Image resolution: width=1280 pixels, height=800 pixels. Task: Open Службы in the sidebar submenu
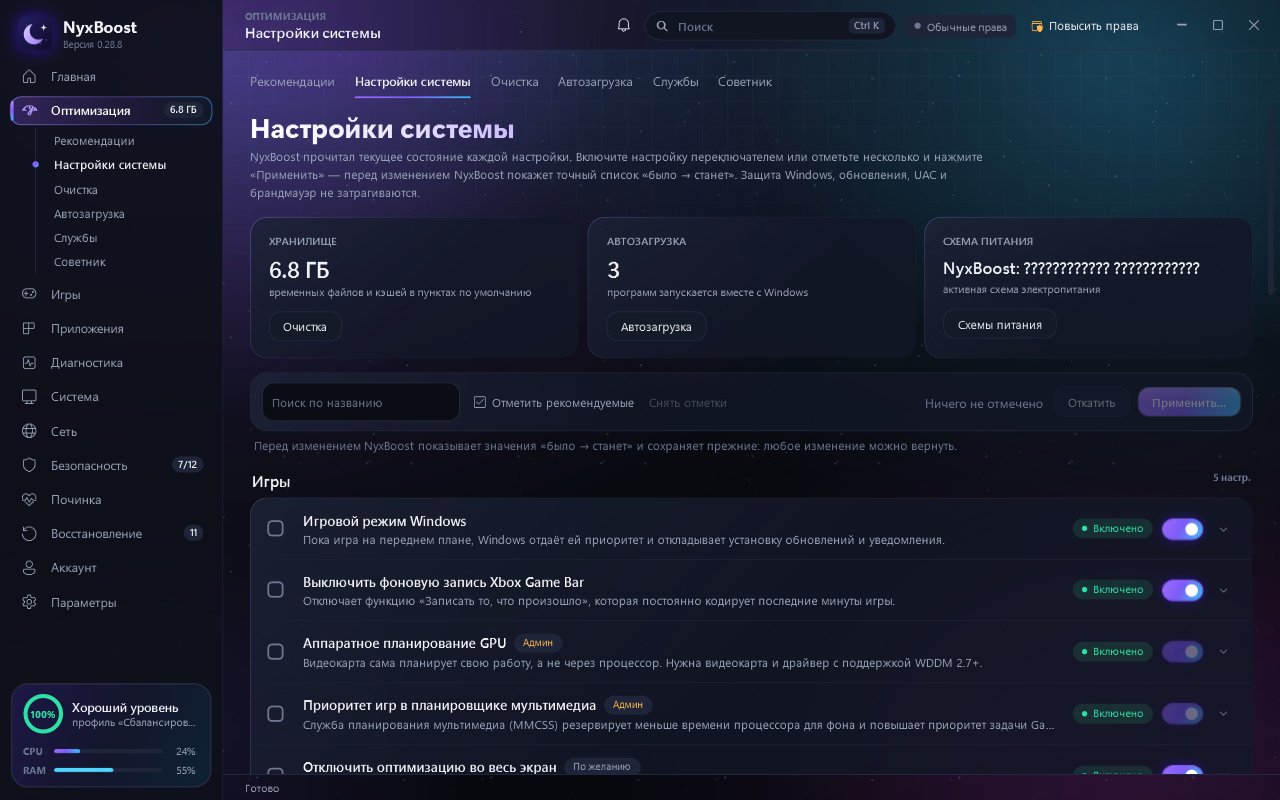tap(76, 238)
